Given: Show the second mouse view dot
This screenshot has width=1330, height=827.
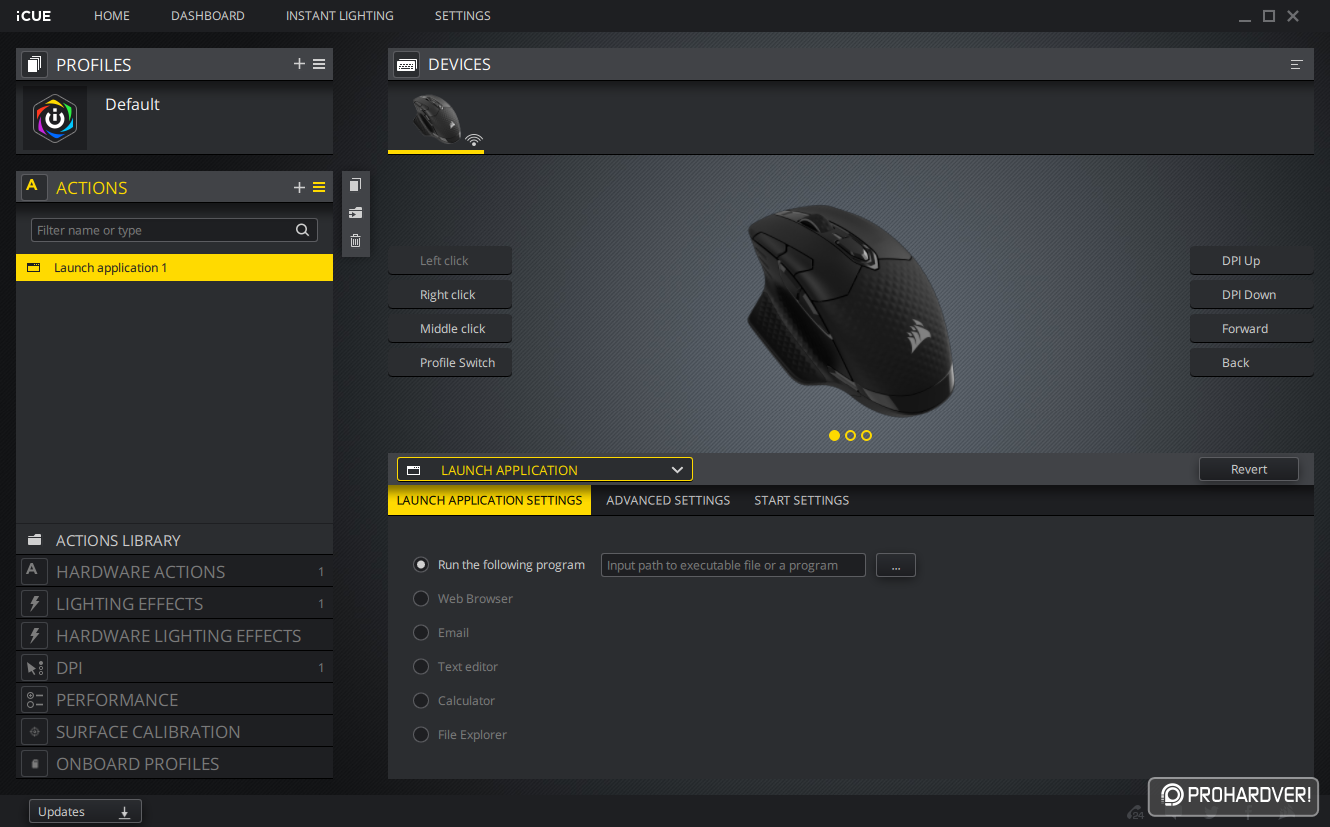Looking at the screenshot, I should tap(850, 435).
